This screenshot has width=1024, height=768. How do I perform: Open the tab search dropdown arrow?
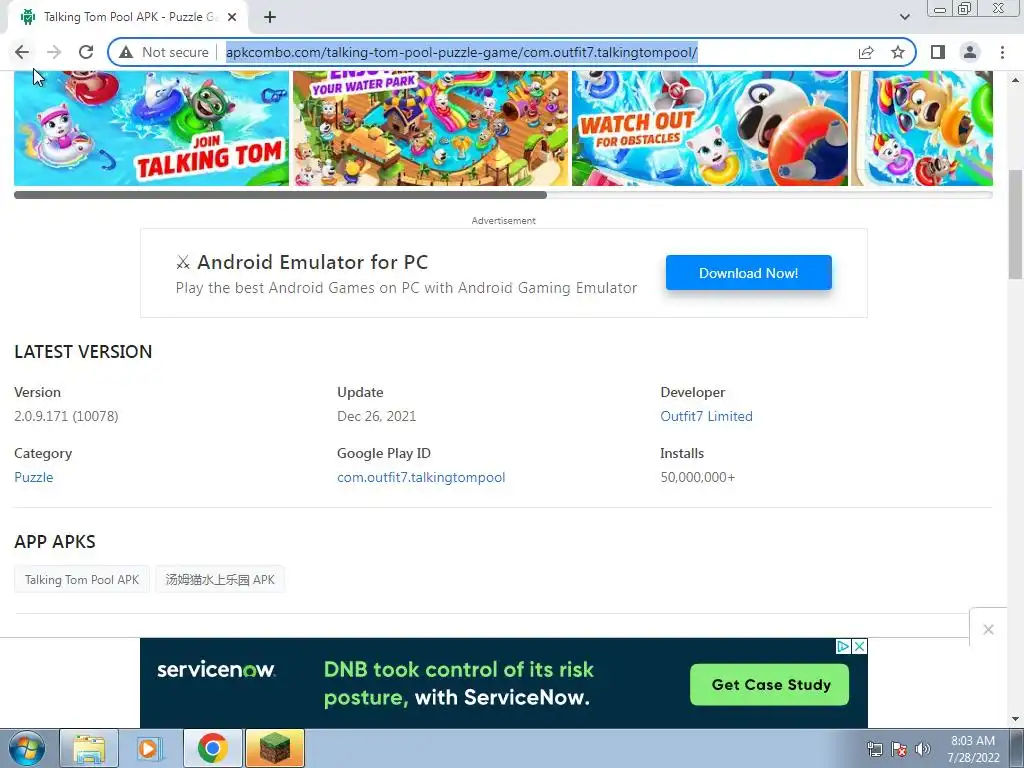904,18
